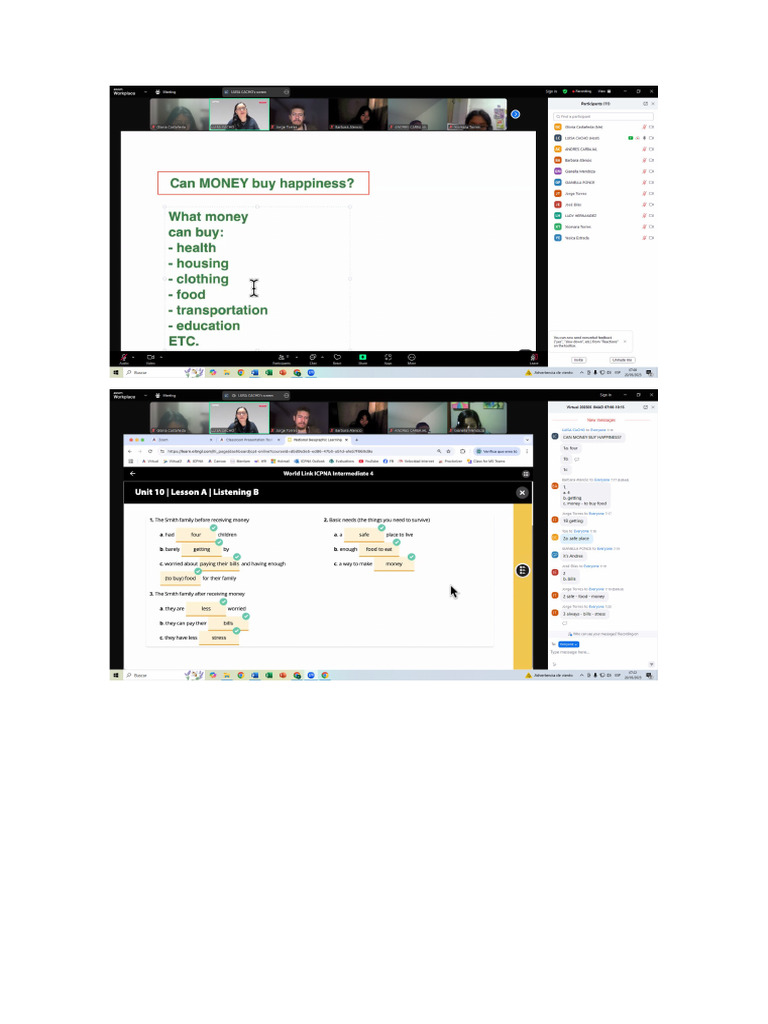Click the encryption shield icon beside Sign in
Screen dimensions: 768x1024
[565, 91]
